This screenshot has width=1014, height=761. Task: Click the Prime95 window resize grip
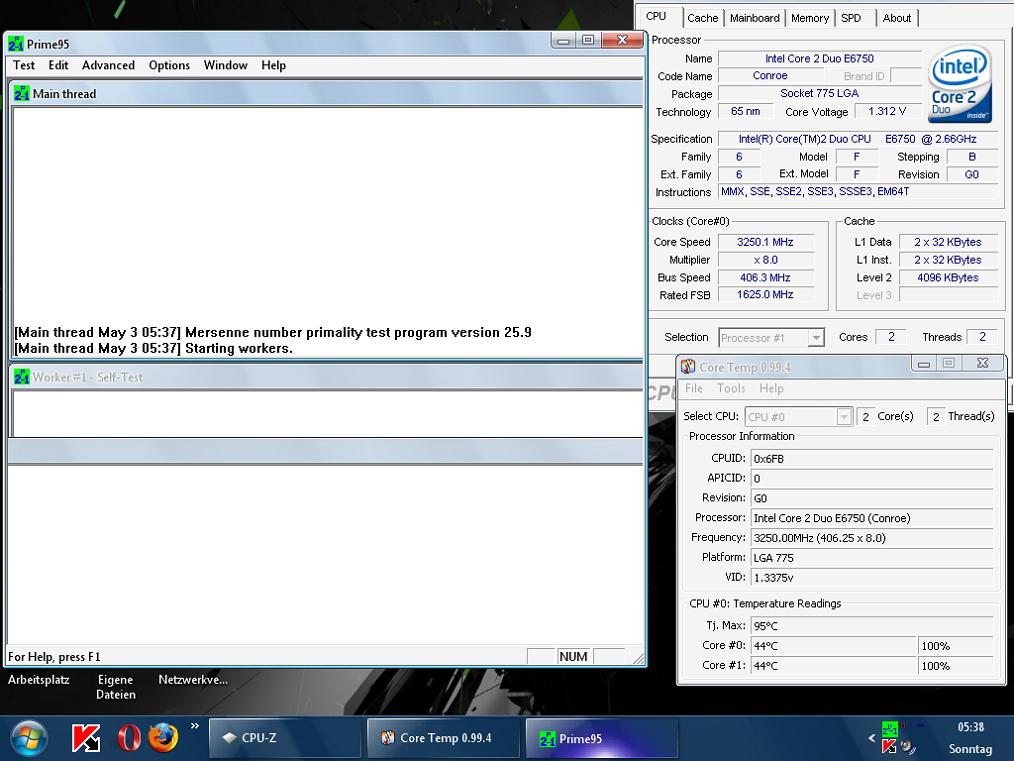(x=638, y=658)
